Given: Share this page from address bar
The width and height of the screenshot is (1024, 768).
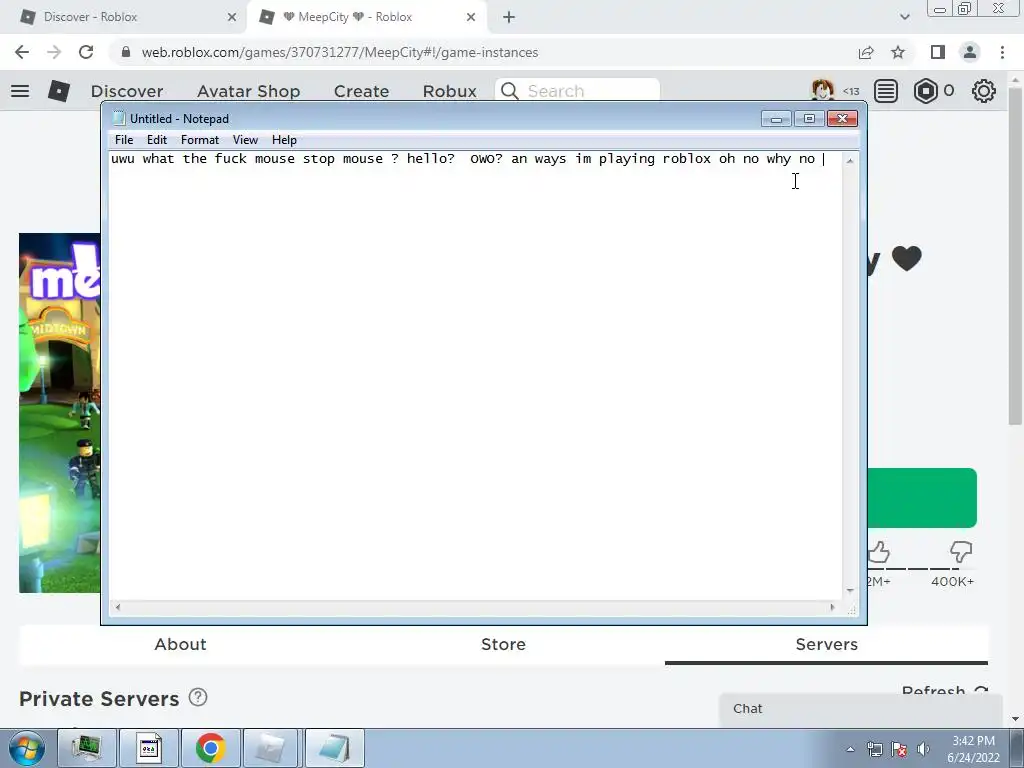Looking at the screenshot, I should [866, 52].
